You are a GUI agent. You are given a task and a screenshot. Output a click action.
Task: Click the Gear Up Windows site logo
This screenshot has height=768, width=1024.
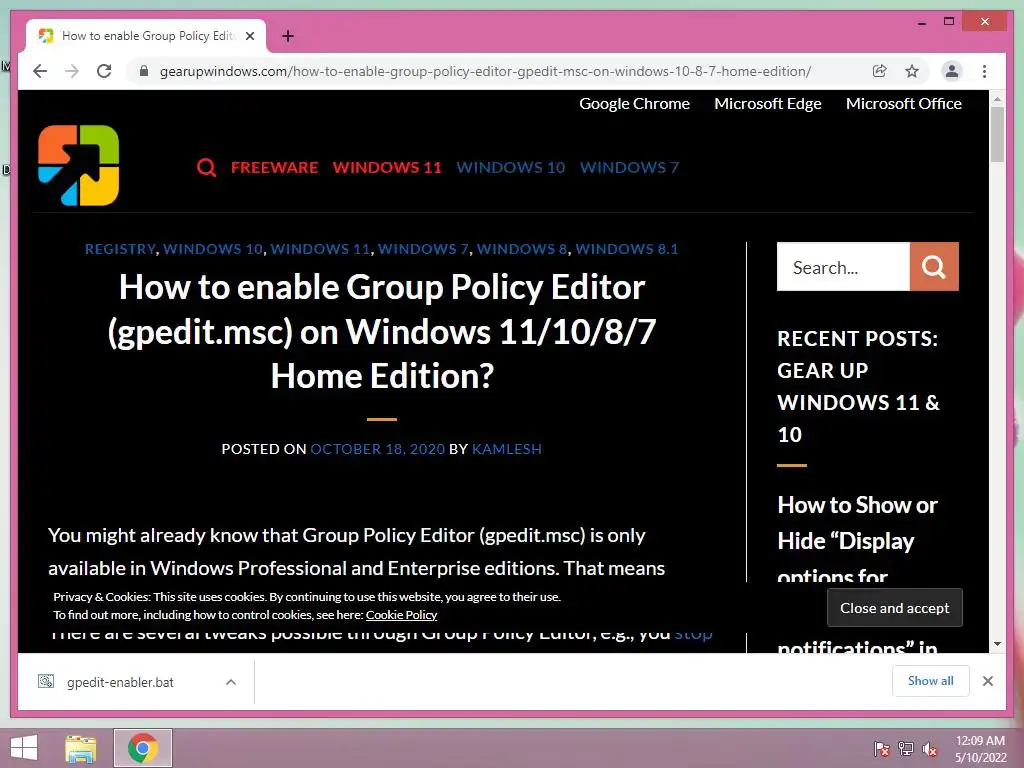(x=78, y=165)
